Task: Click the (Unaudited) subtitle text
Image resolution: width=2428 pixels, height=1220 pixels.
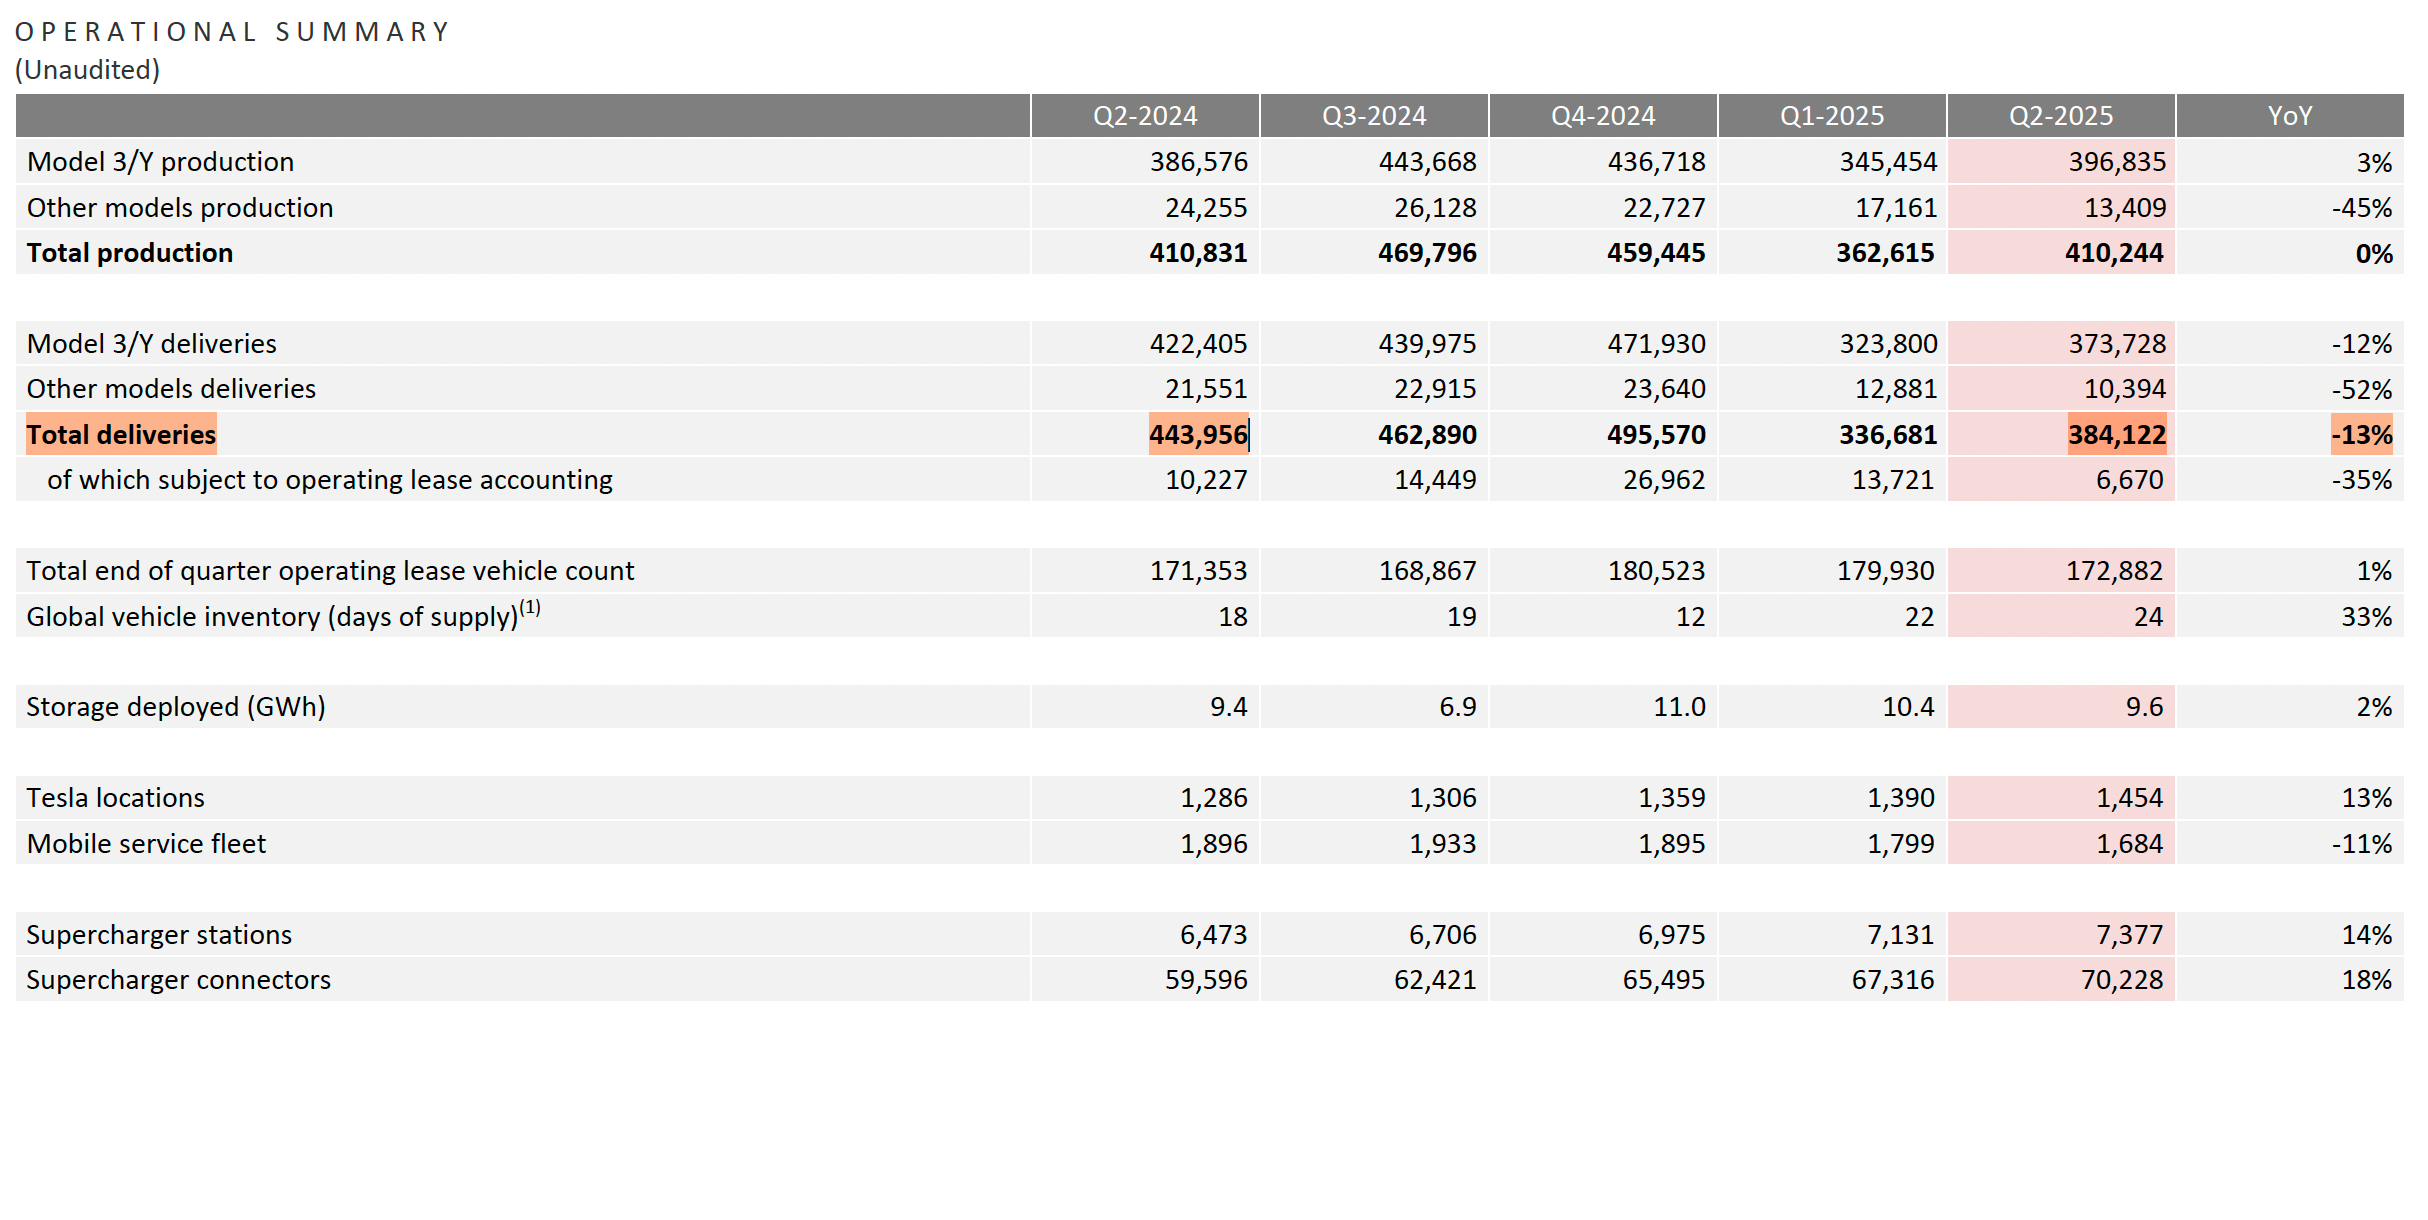Action: click(x=87, y=70)
